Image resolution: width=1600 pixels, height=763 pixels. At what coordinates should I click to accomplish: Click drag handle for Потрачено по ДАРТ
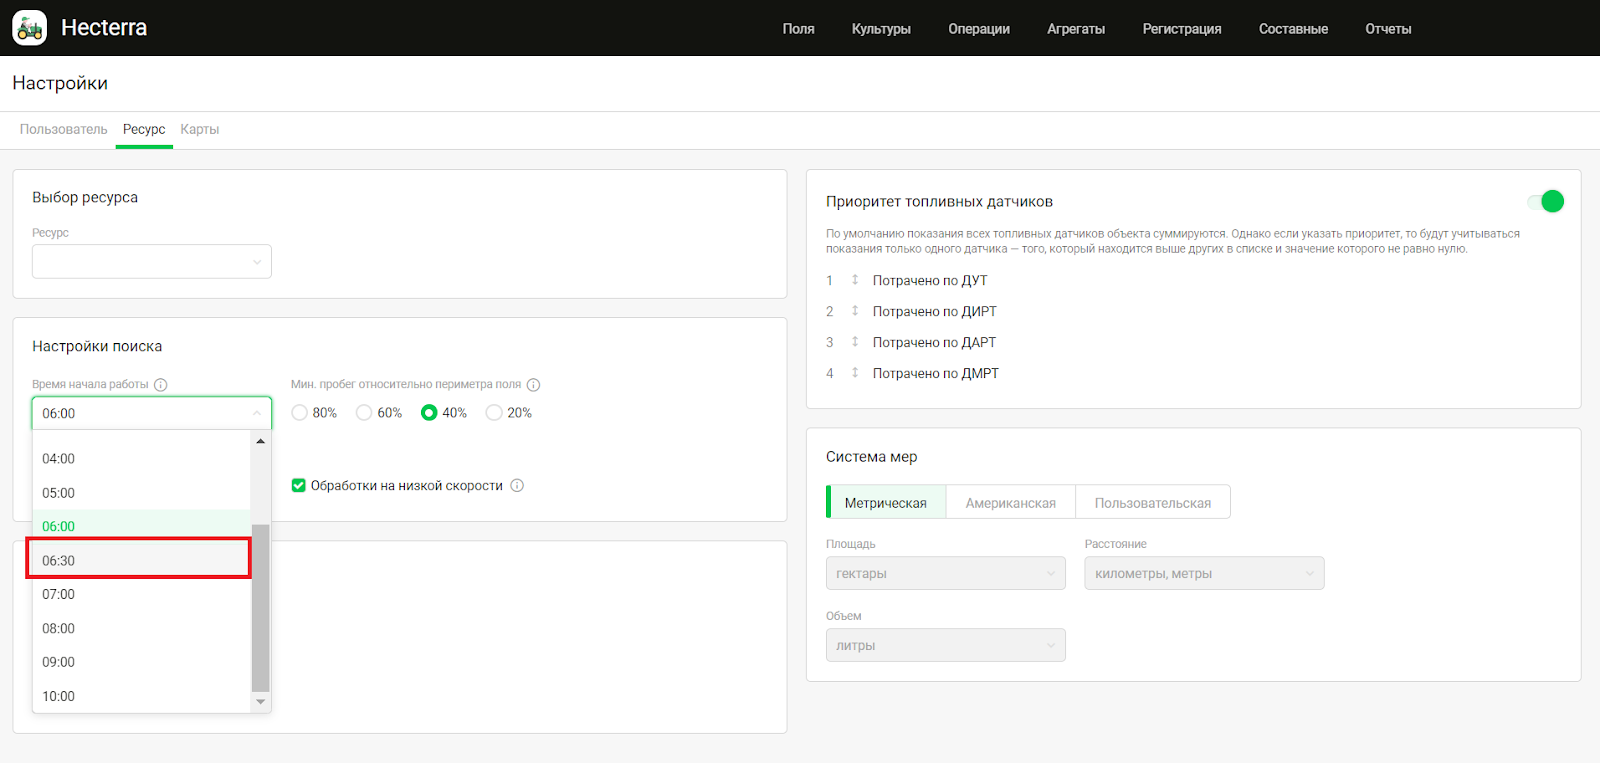pyautogui.click(x=855, y=342)
